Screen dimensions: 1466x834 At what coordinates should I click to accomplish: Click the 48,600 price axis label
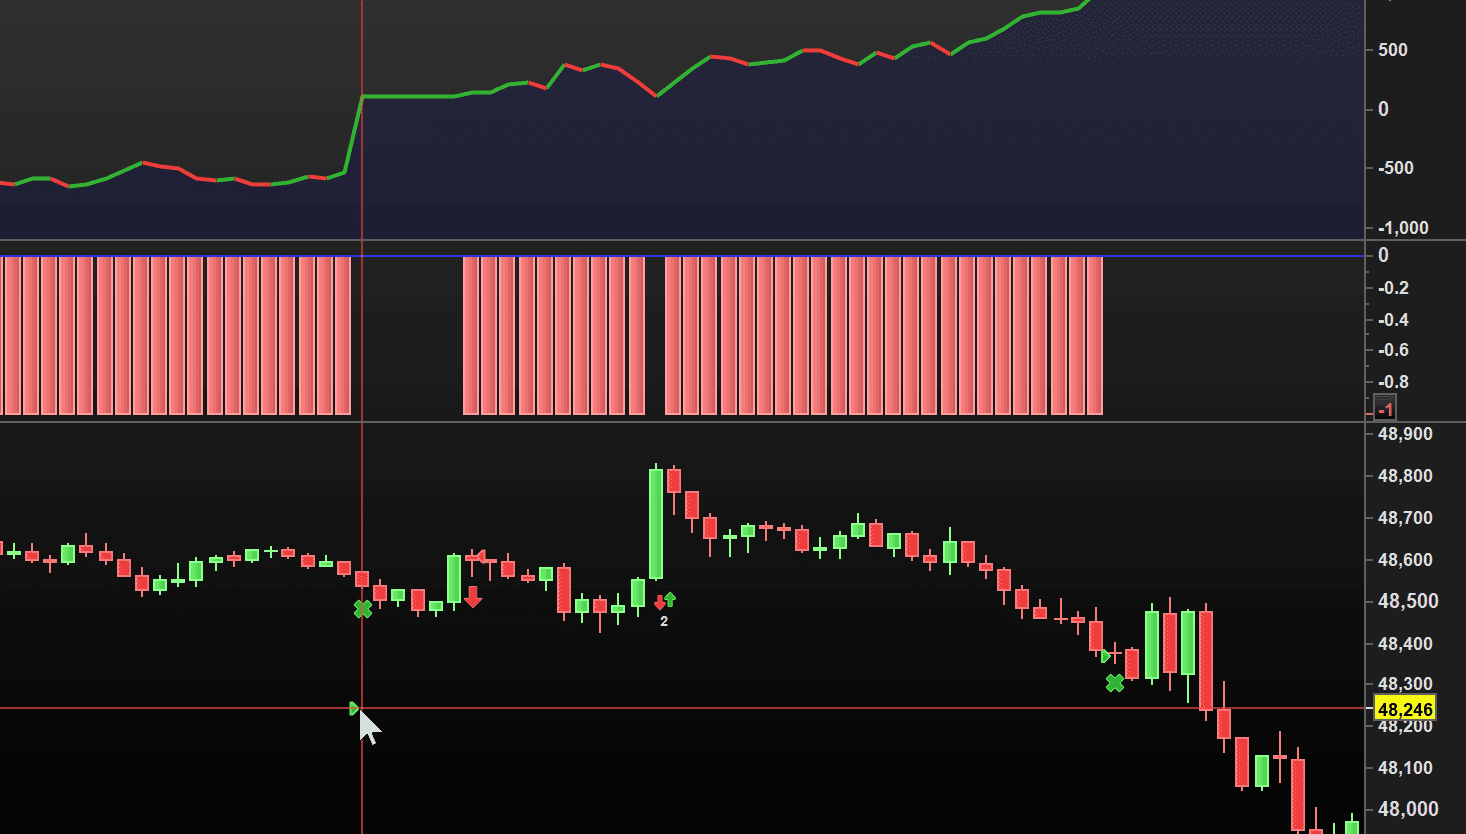click(x=1405, y=561)
